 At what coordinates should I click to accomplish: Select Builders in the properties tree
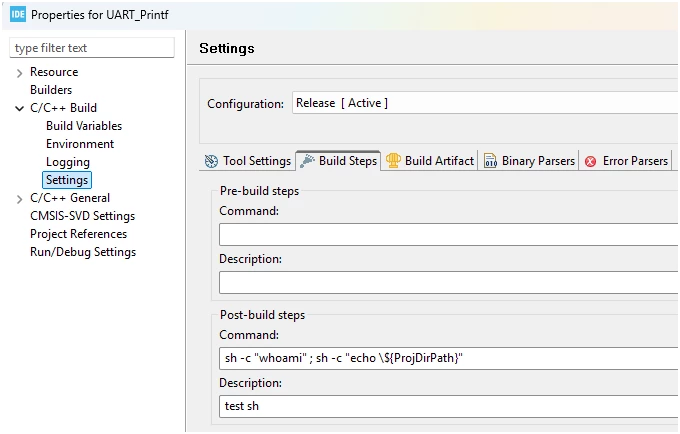(51, 90)
